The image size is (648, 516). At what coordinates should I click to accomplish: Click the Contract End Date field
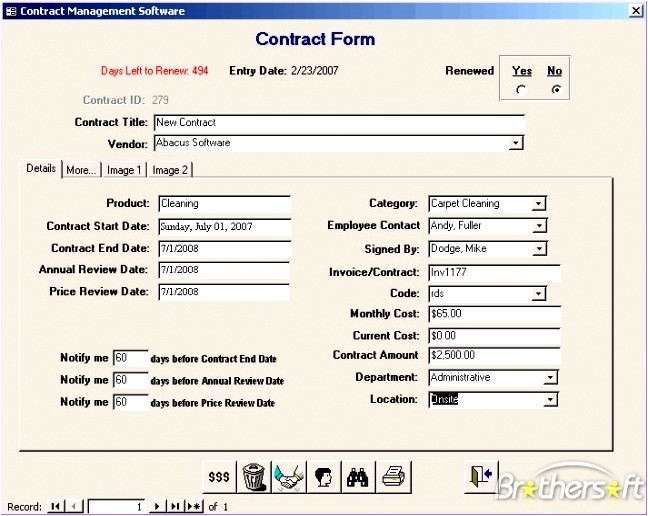point(225,249)
